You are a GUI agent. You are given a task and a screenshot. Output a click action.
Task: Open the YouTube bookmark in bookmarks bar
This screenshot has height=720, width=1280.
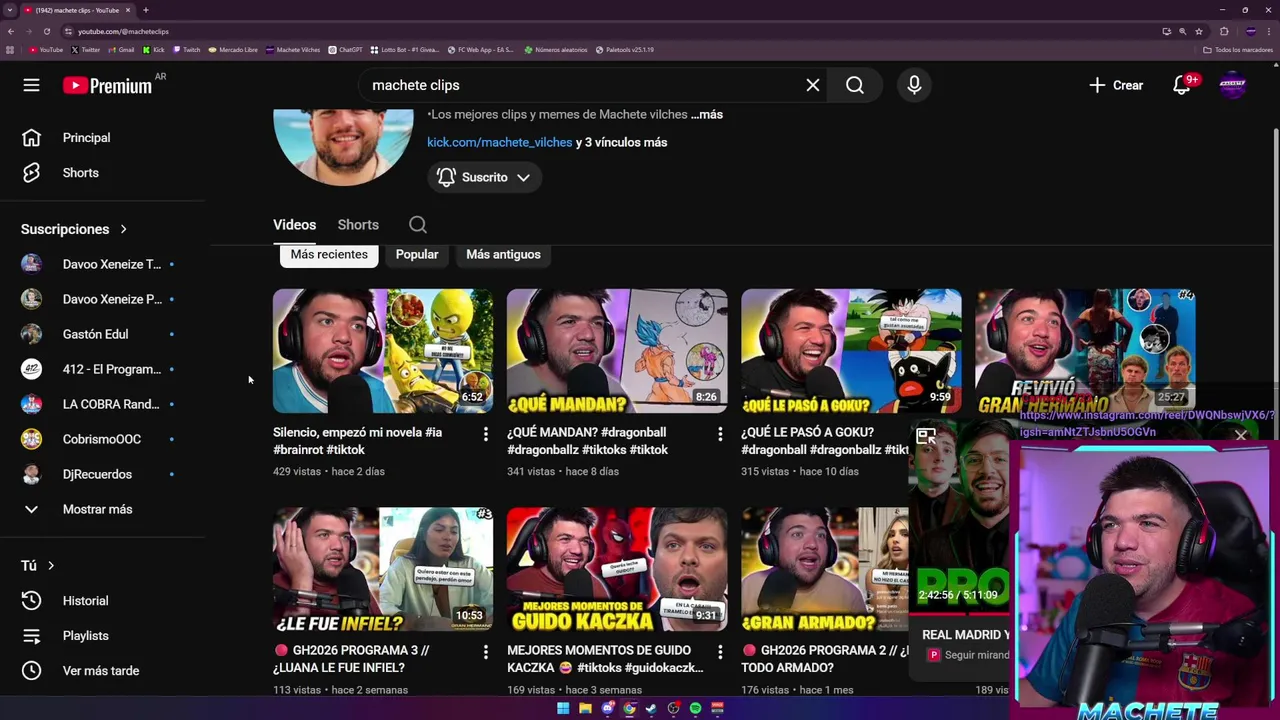pos(46,50)
